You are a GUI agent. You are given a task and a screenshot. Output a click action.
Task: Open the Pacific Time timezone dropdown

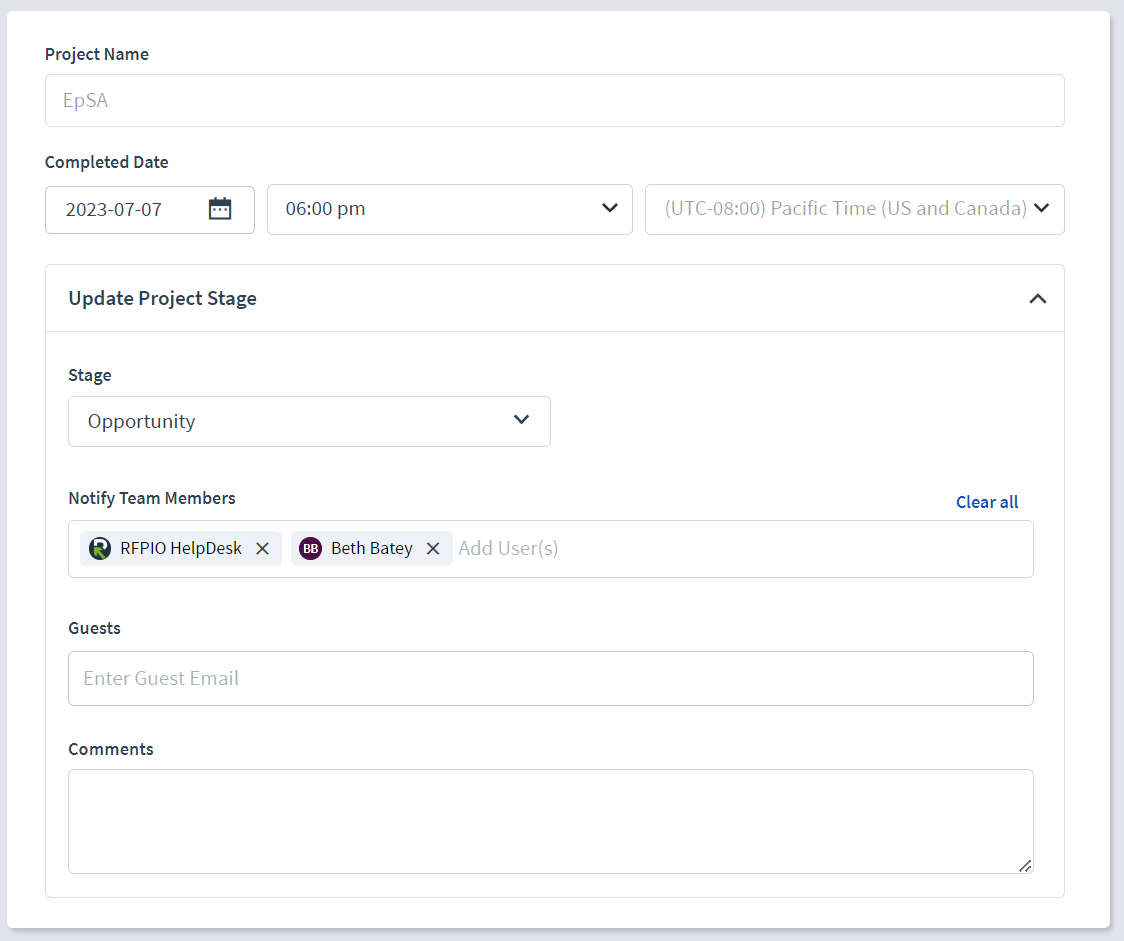pos(854,209)
